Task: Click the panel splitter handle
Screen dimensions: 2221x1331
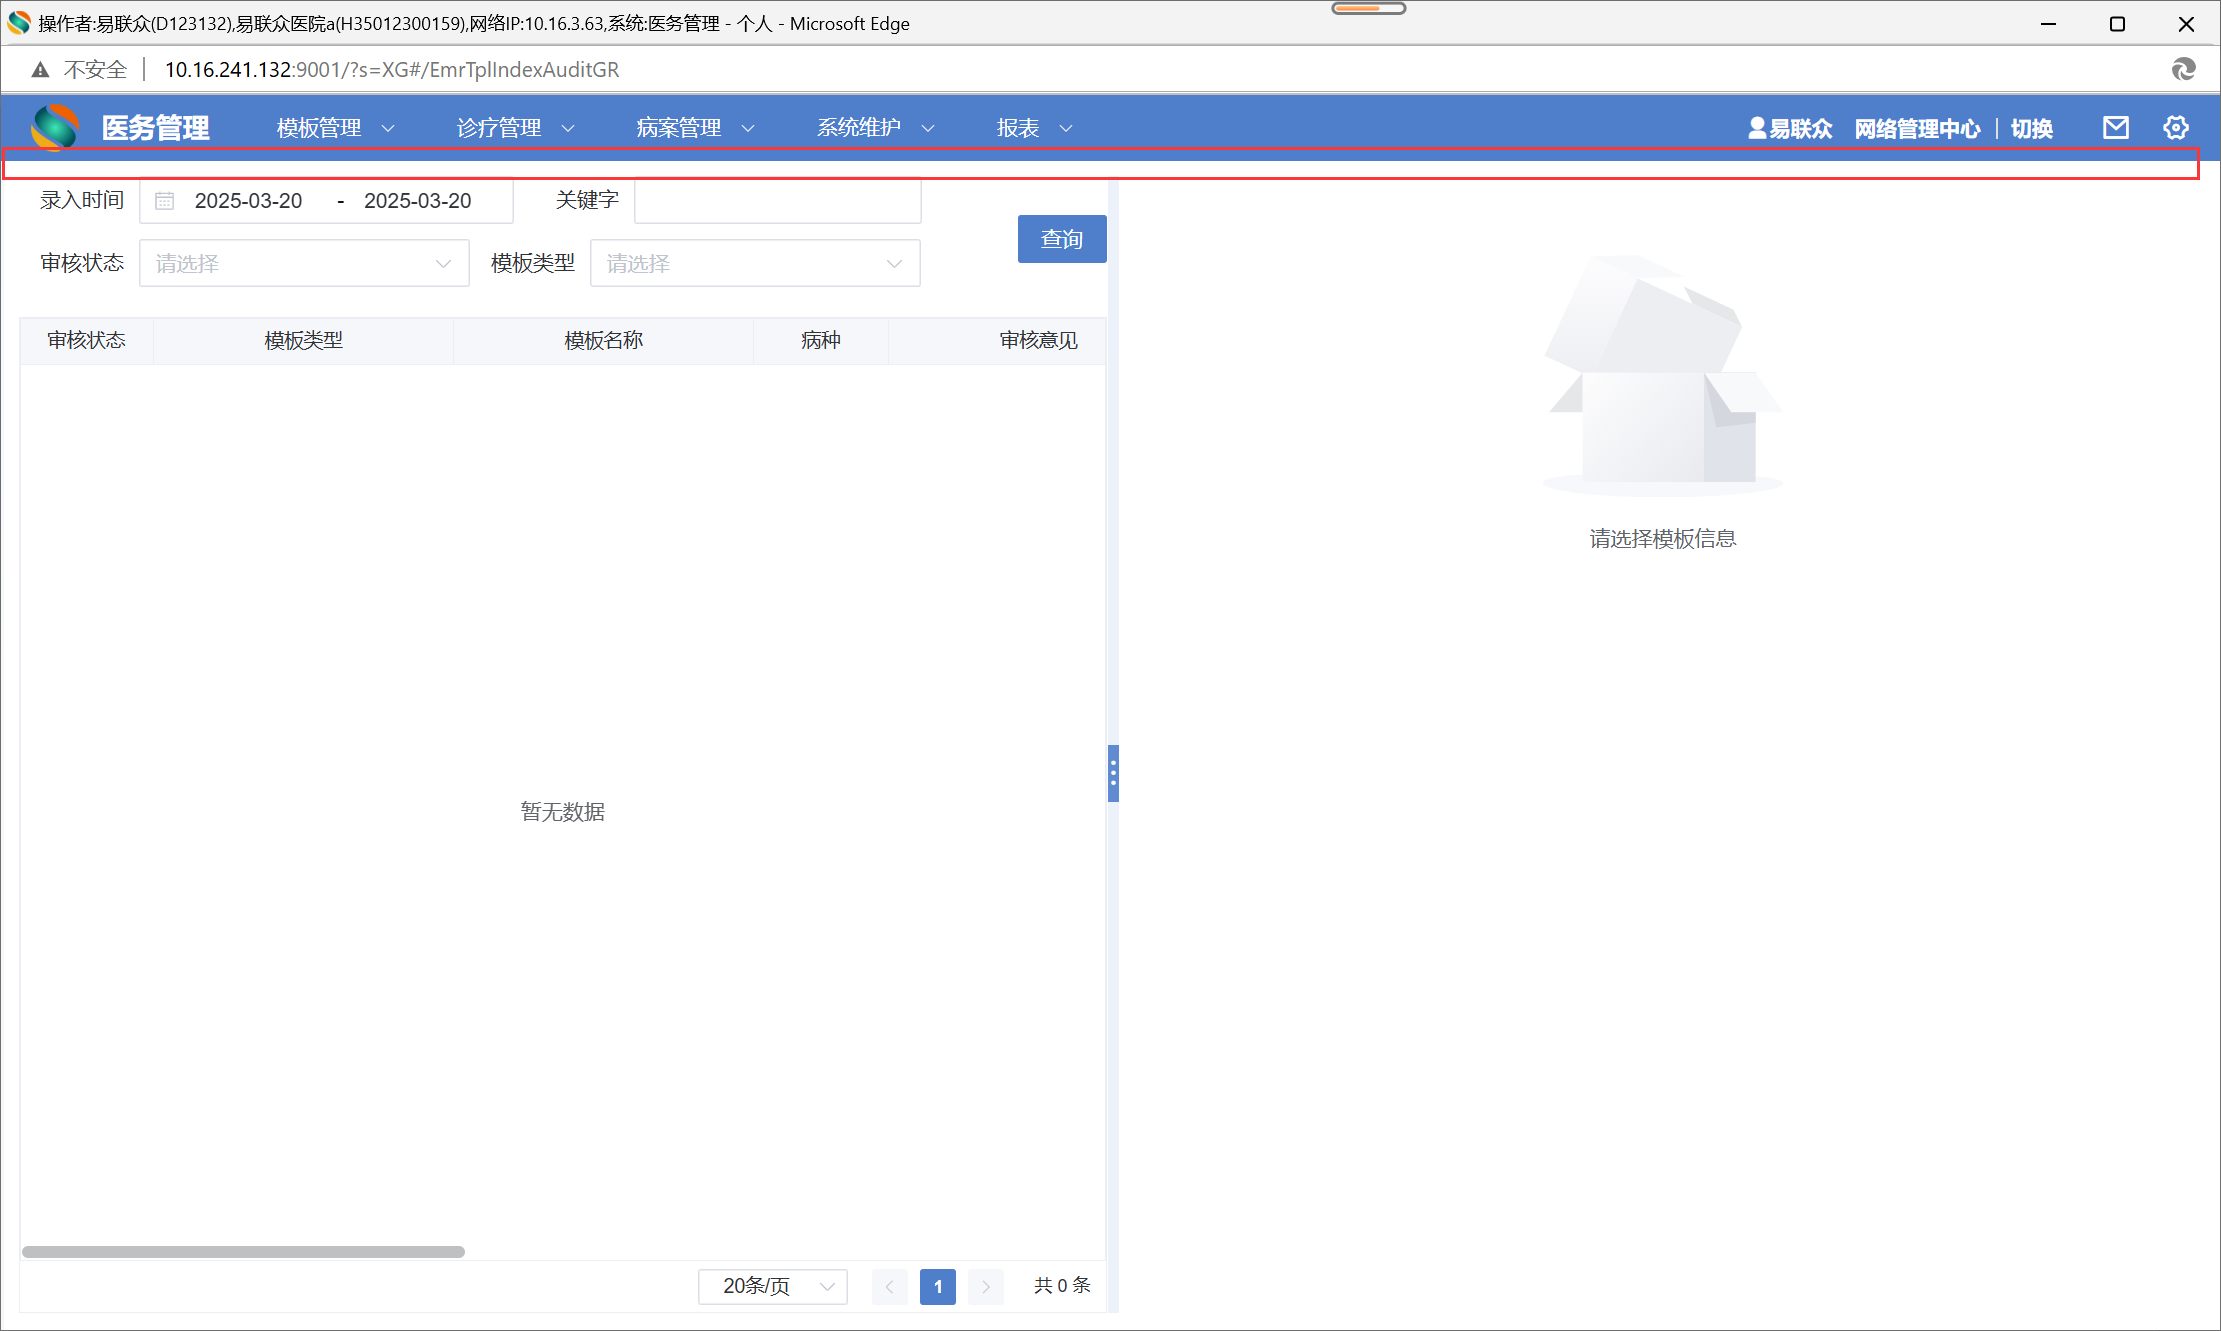Action: coord(1113,773)
